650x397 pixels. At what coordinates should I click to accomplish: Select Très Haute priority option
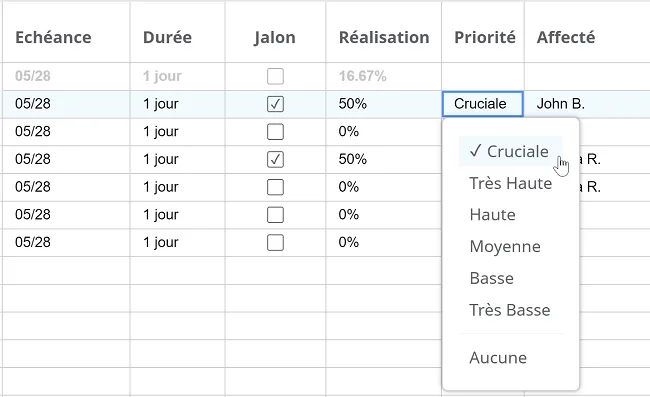pyautogui.click(x=510, y=183)
